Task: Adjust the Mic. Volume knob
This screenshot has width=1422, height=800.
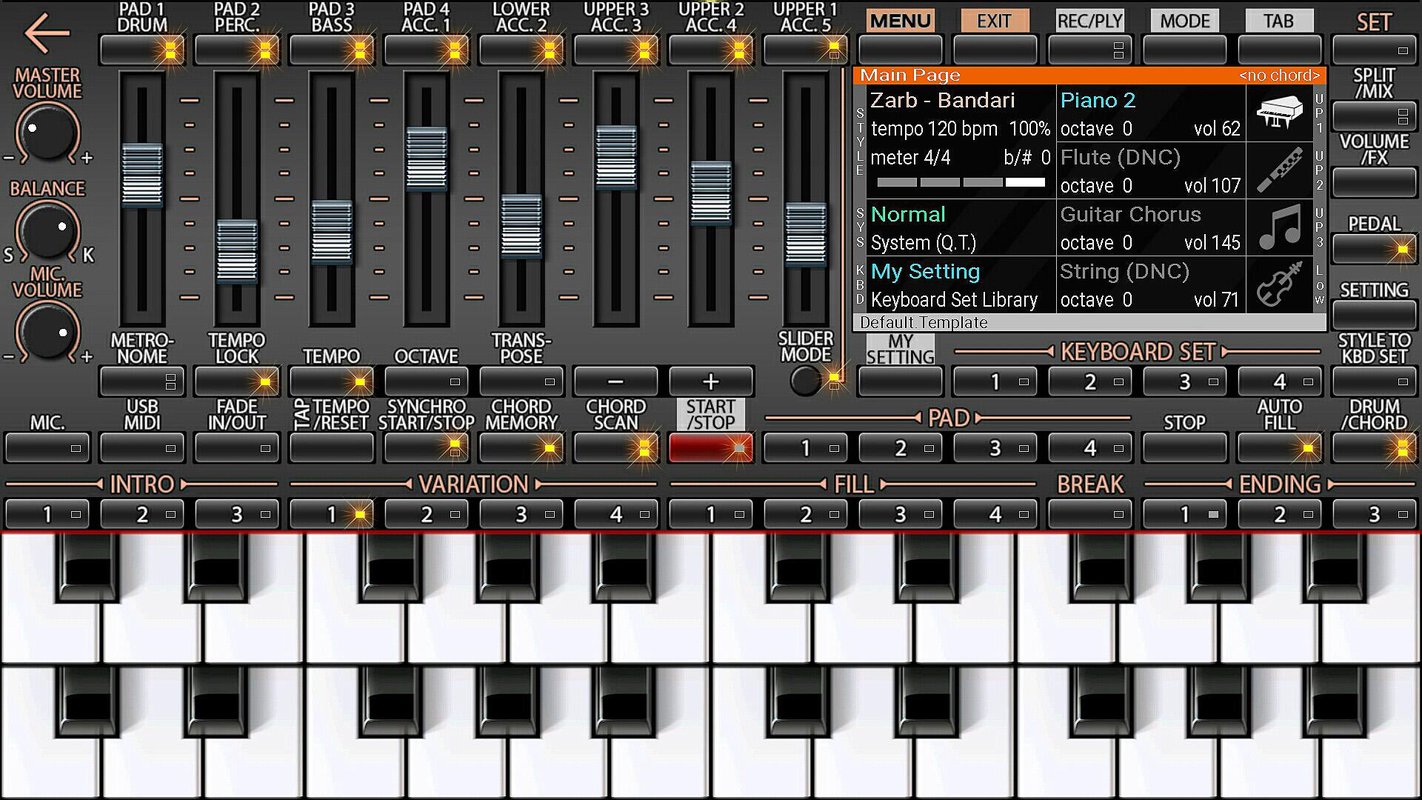Action: (x=47, y=332)
